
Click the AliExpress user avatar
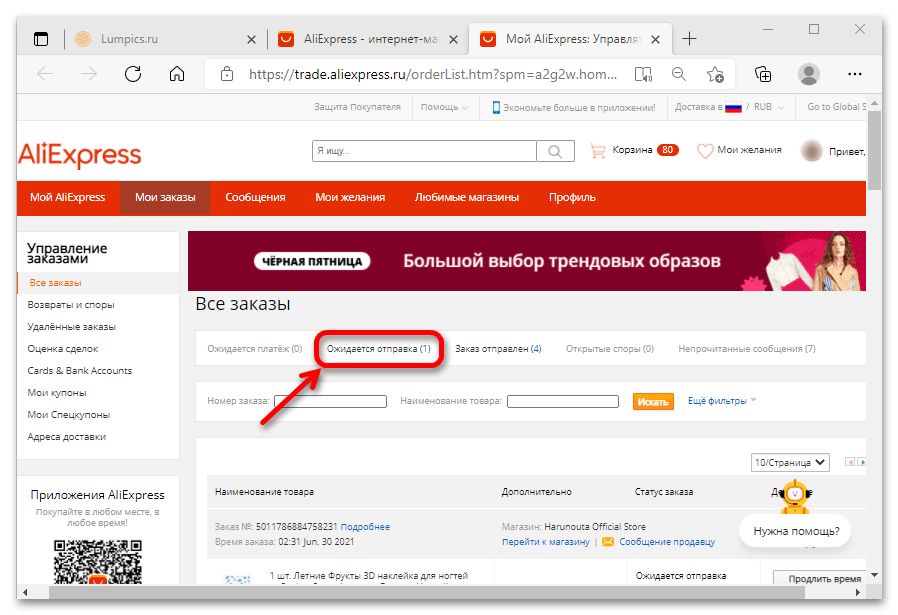pos(811,151)
